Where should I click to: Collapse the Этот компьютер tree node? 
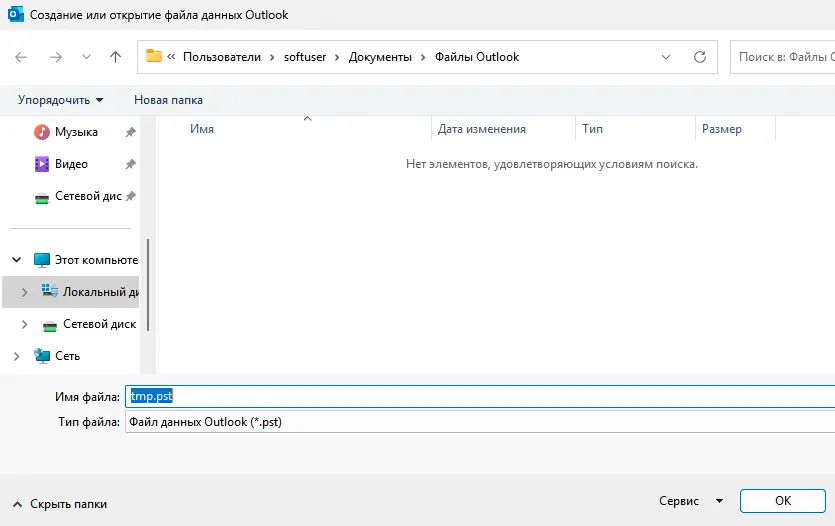(x=17, y=260)
